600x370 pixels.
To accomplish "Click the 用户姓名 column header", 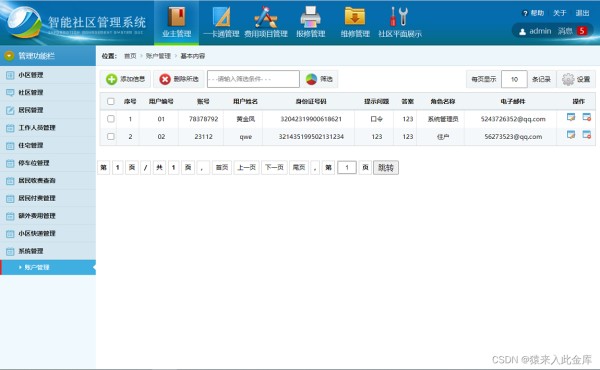I will (245, 101).
